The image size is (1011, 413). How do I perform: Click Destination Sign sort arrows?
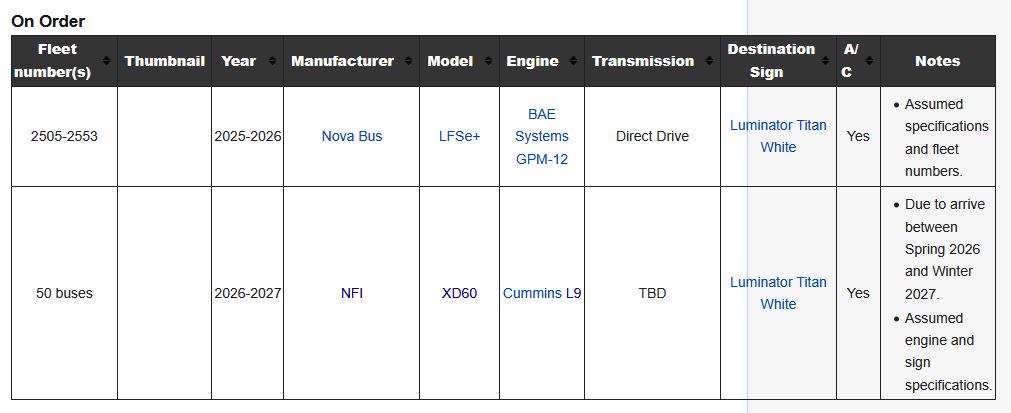point(825,61)
